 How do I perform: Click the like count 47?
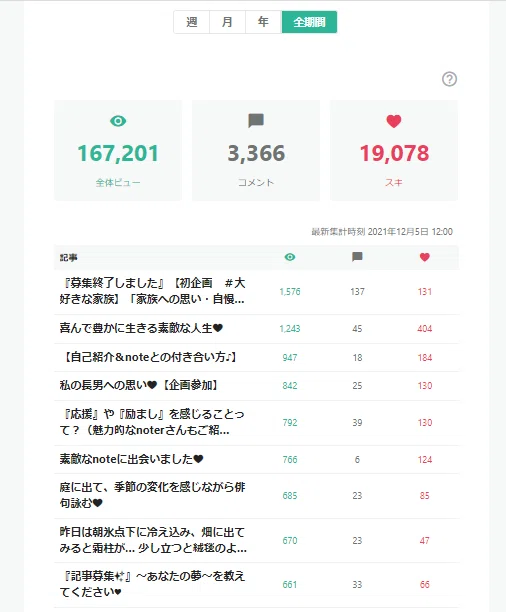pyautogui.click(x=425, y=541)
